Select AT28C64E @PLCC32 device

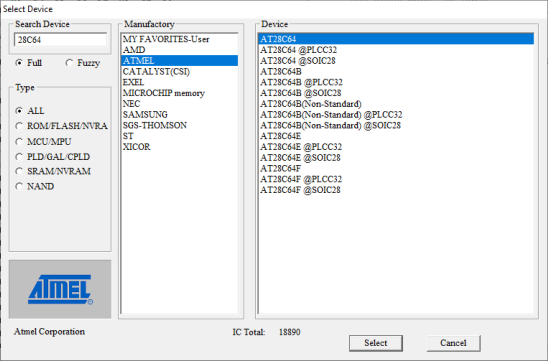(396, 147)
